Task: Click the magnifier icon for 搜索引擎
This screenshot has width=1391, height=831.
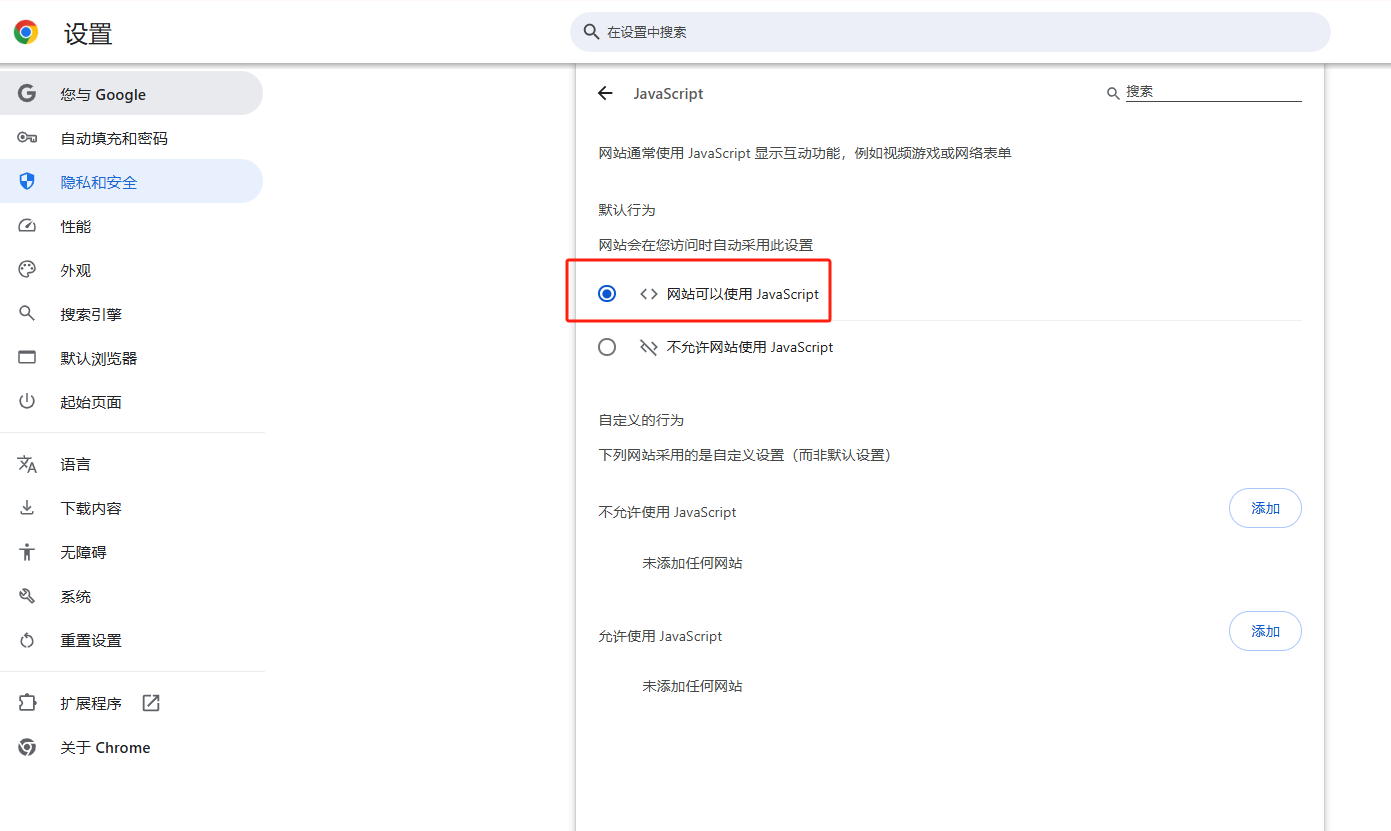Action: tap(27, 314)
